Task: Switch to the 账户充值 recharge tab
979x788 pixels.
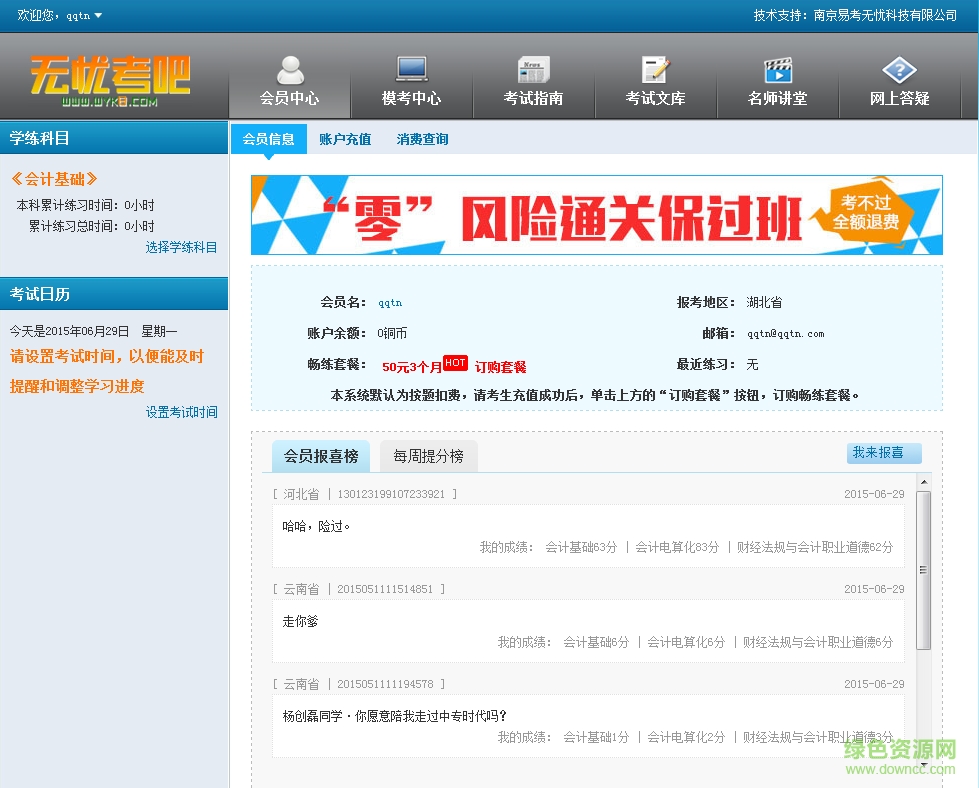Action: pyautogui.click(x=345, y=139)
